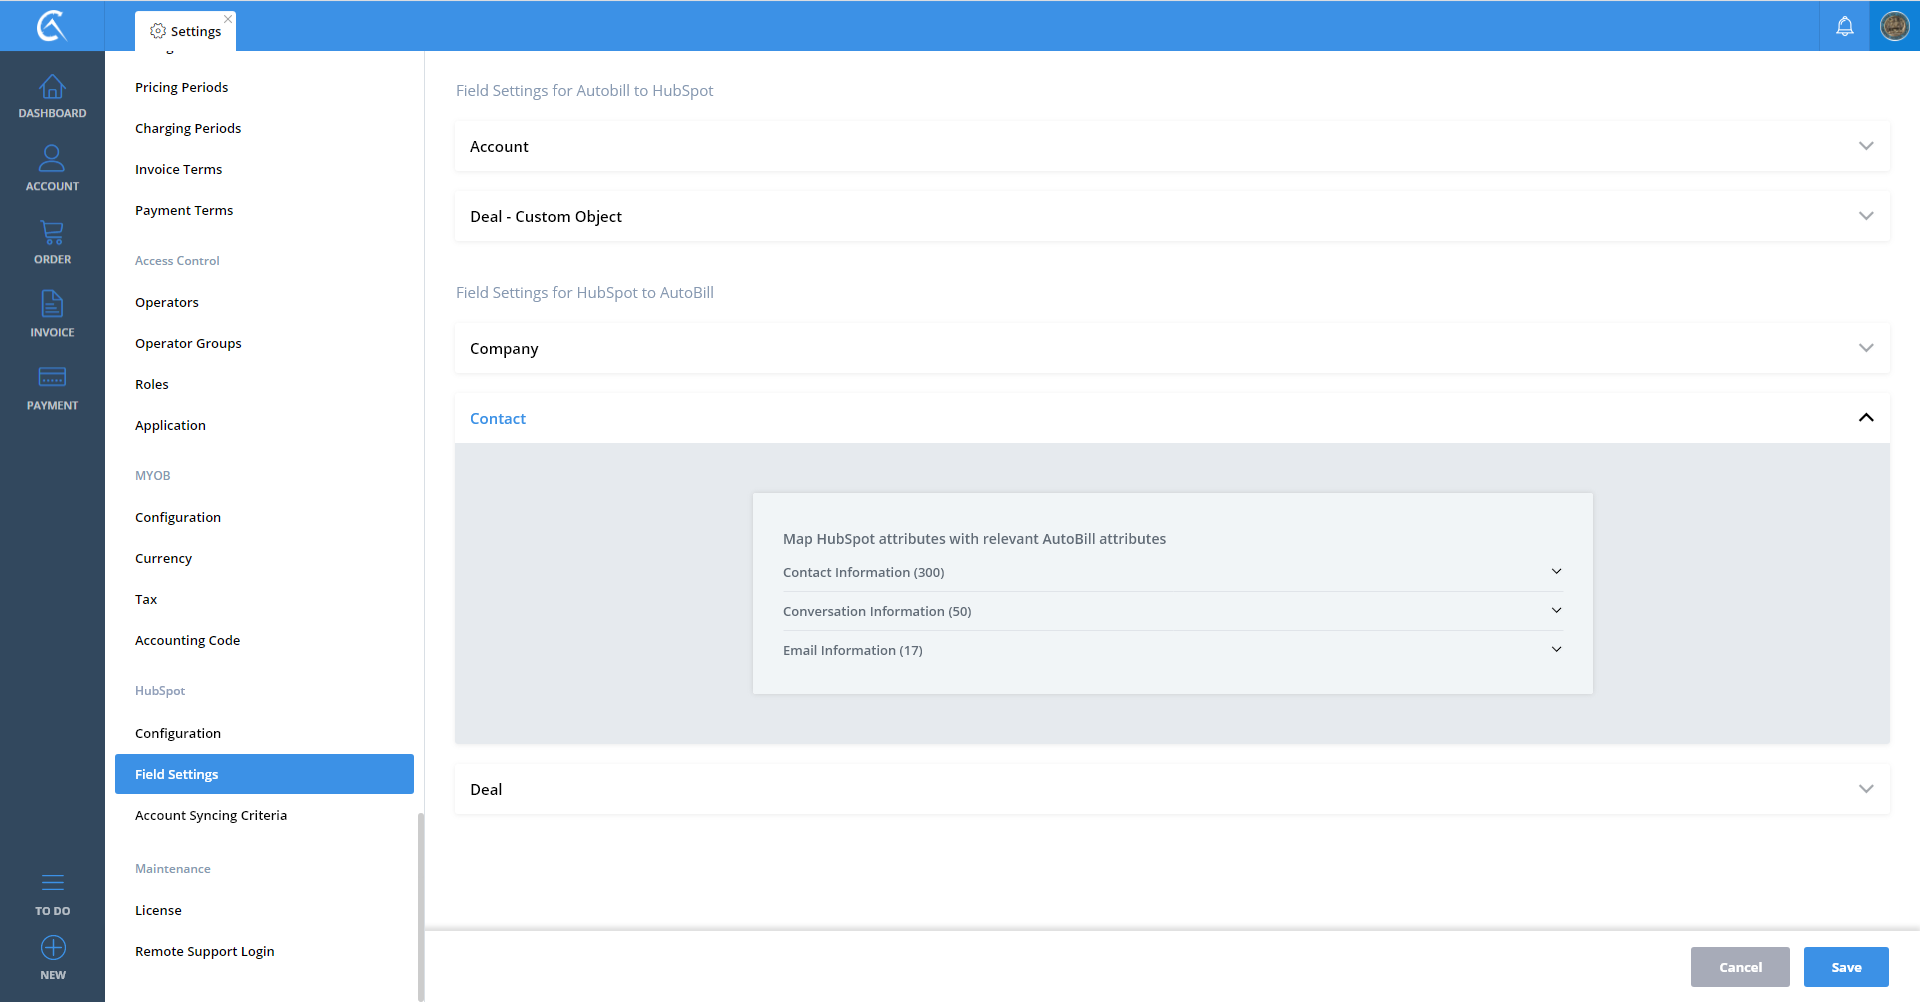Click the New plus icon
Image resolution: width=1920 pixels, height=1002 pixels.
point(52,948)
